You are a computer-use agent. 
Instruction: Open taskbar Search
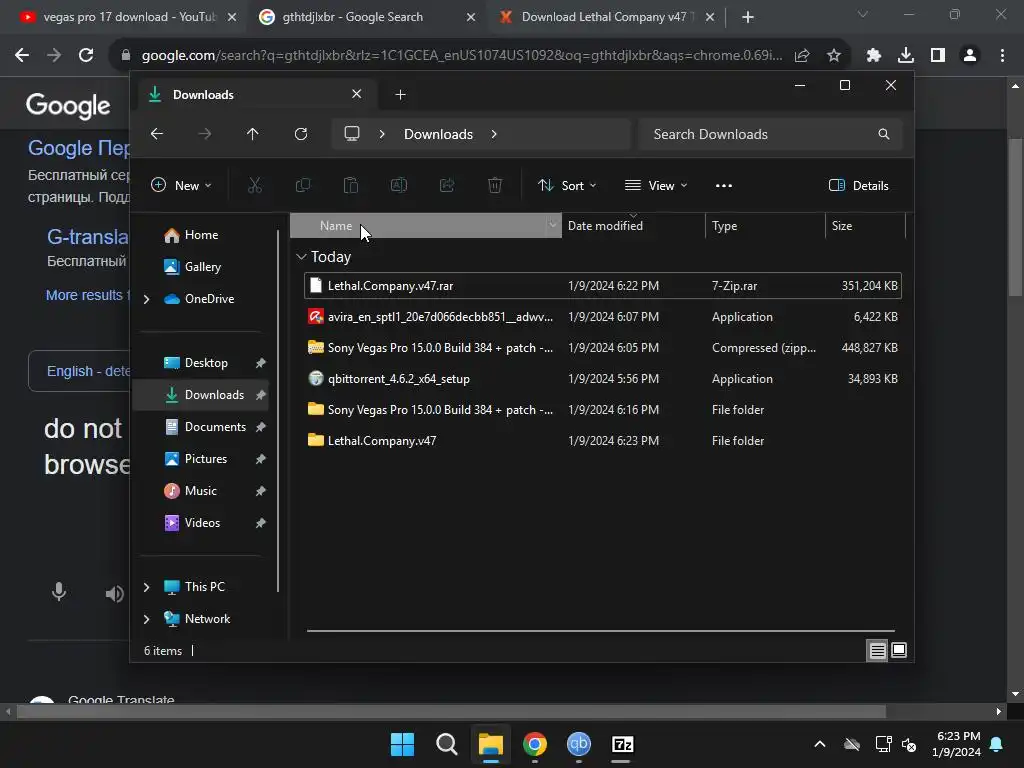(447, 744)
